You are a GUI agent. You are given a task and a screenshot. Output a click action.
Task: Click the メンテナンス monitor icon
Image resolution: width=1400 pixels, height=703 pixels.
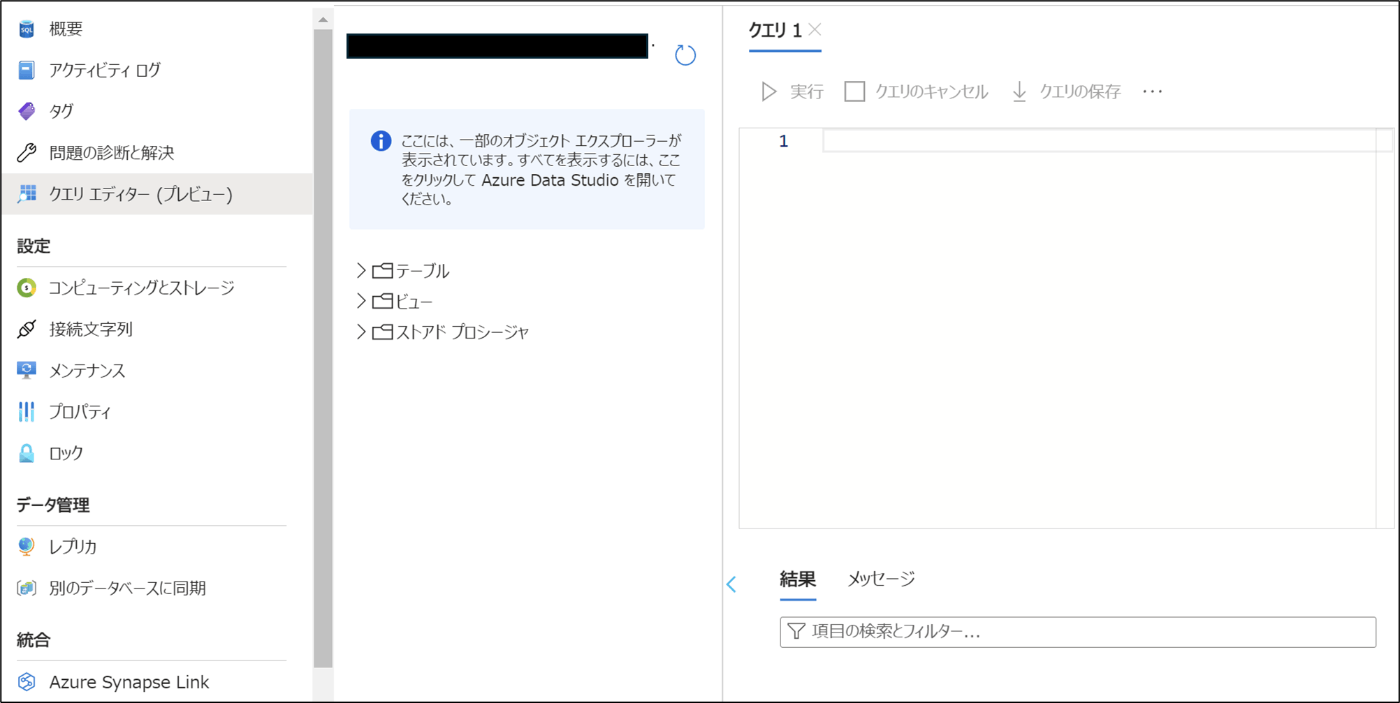[x=27, y=370]
